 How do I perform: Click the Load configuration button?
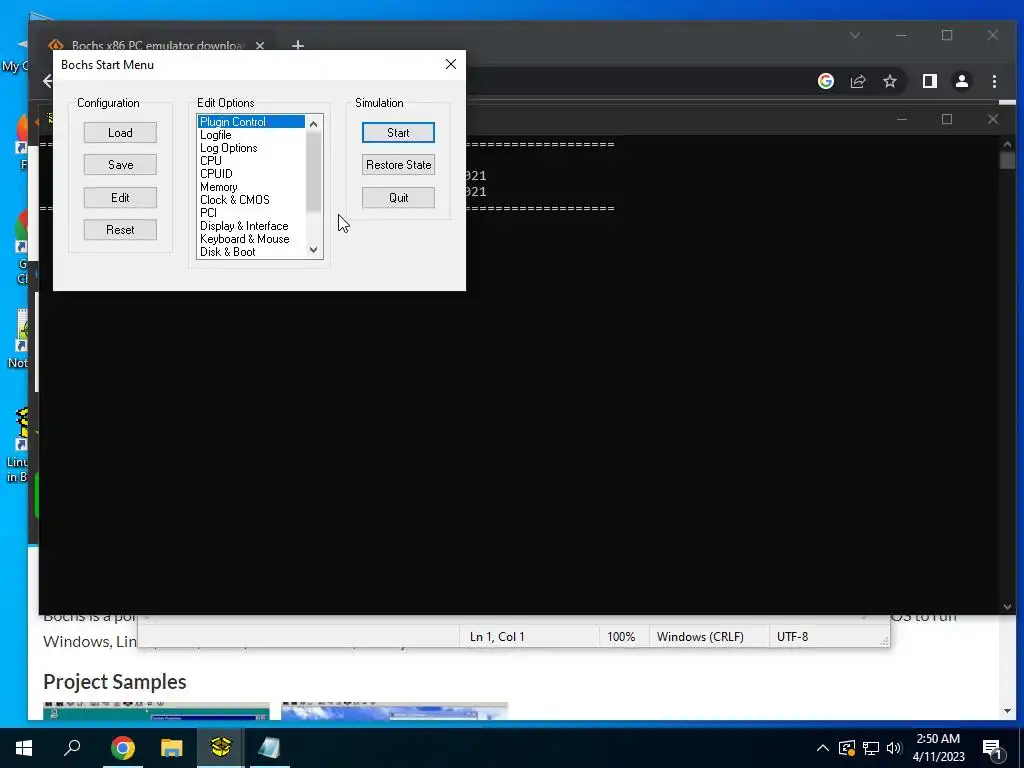click(x=120, y=133)
